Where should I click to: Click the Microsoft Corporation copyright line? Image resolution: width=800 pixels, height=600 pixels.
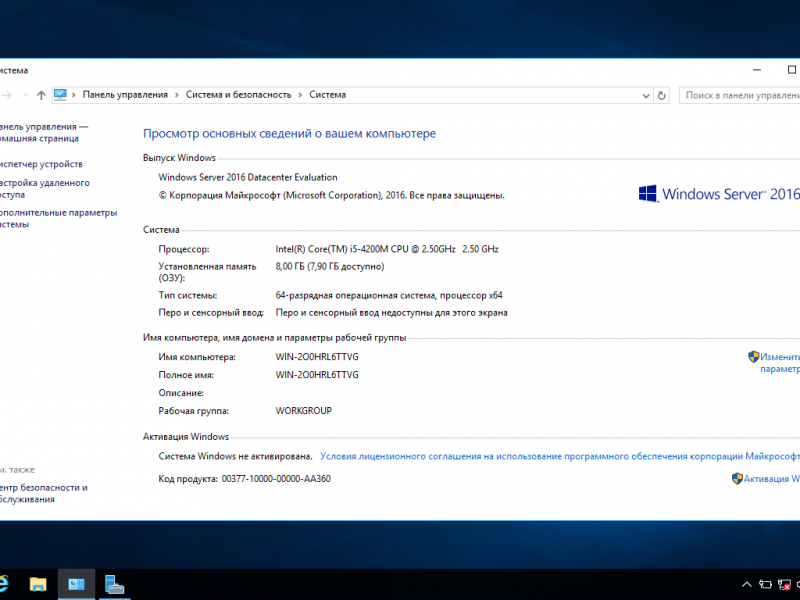point(332,195)
